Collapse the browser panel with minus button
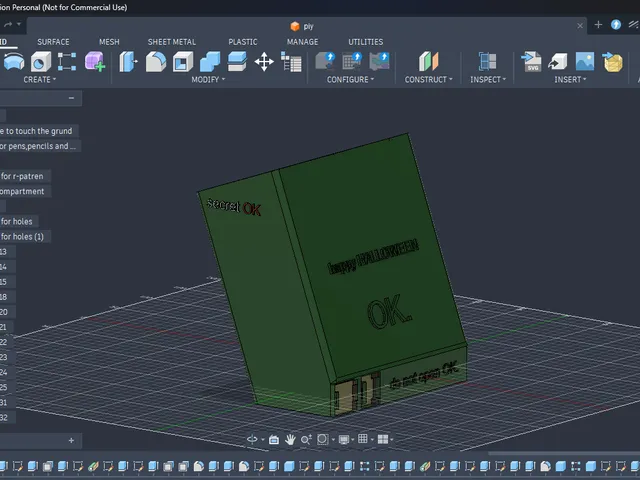 tap(71, 98)
